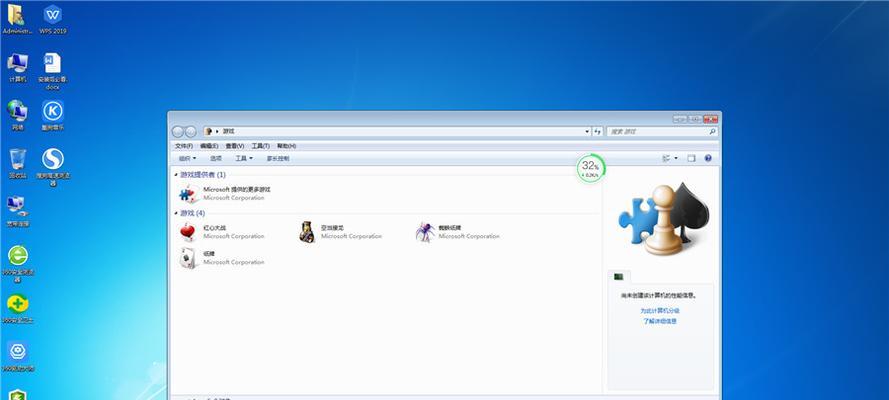889x400 pixels.
Task: Go forward with the Forward arrow
Action: [191, 131]
